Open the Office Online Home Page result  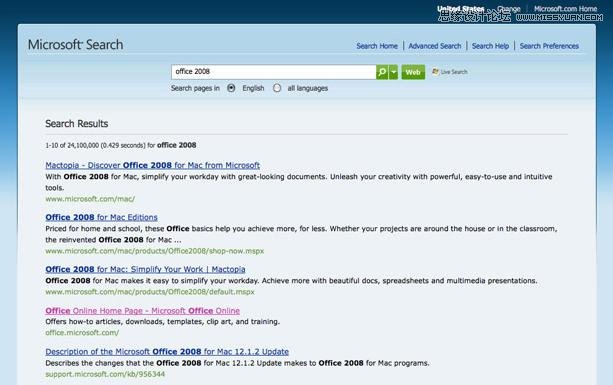[142, 311]
